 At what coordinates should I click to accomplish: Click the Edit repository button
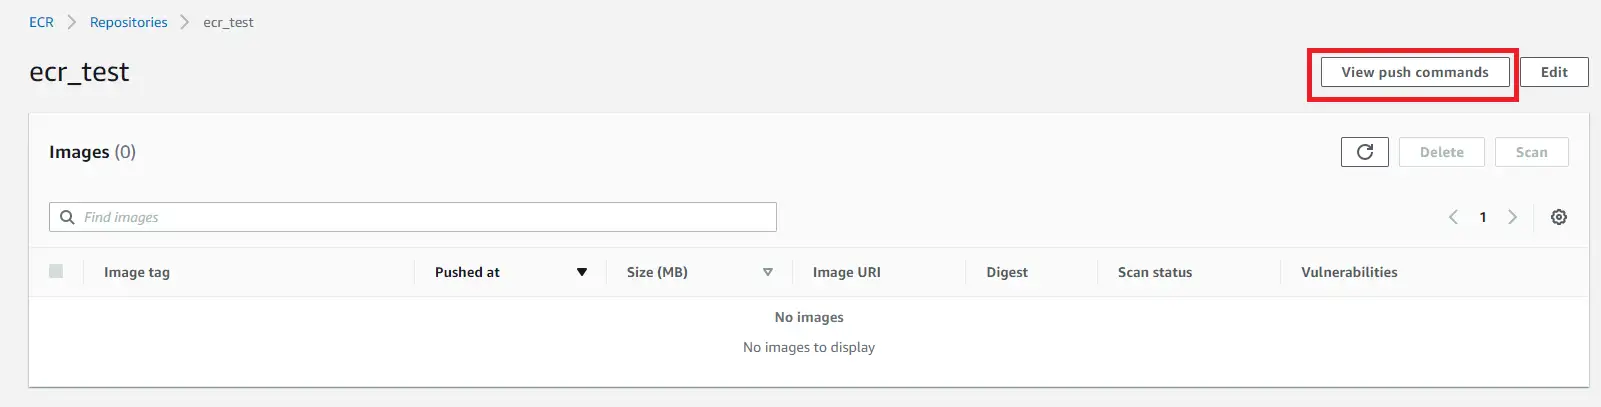tap(1553, 72)
